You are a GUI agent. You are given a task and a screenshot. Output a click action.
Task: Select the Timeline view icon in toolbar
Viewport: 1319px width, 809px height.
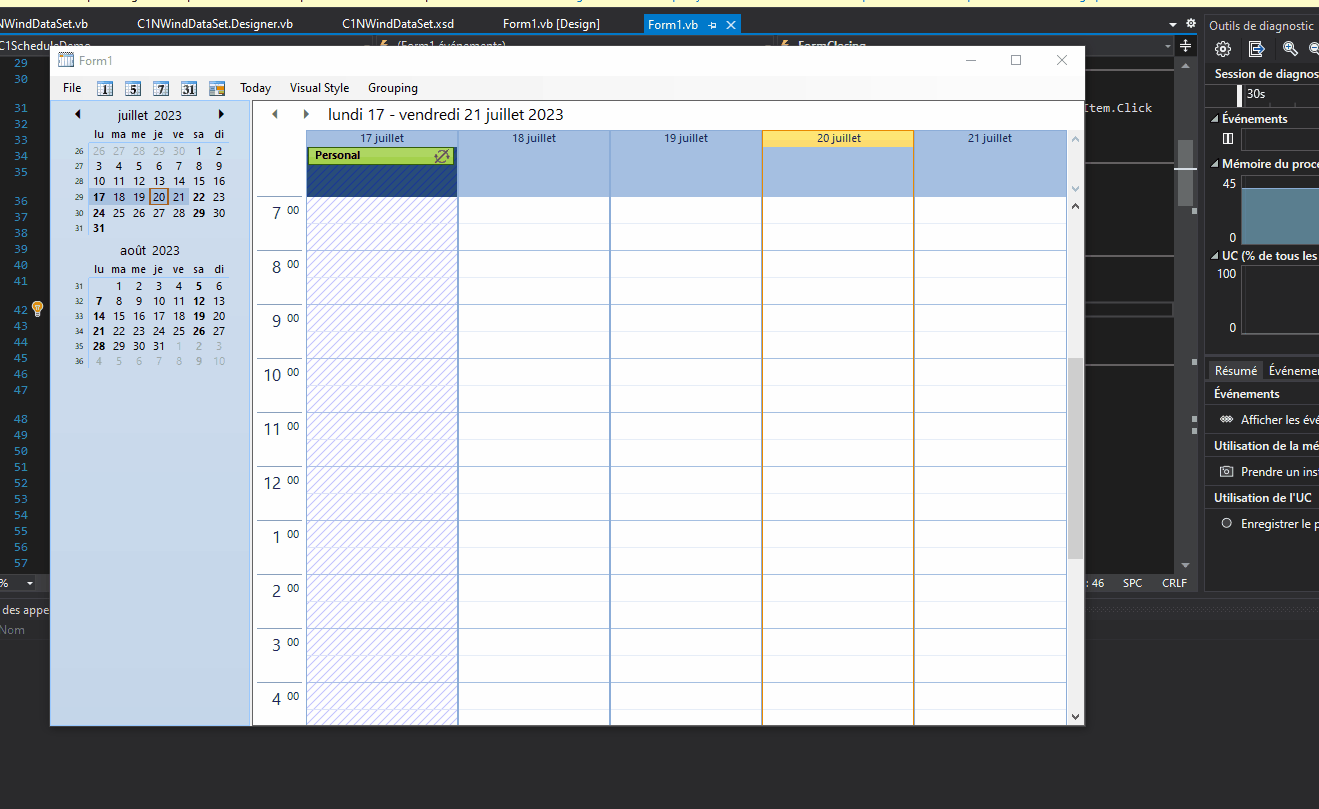[x=217, y=88]
